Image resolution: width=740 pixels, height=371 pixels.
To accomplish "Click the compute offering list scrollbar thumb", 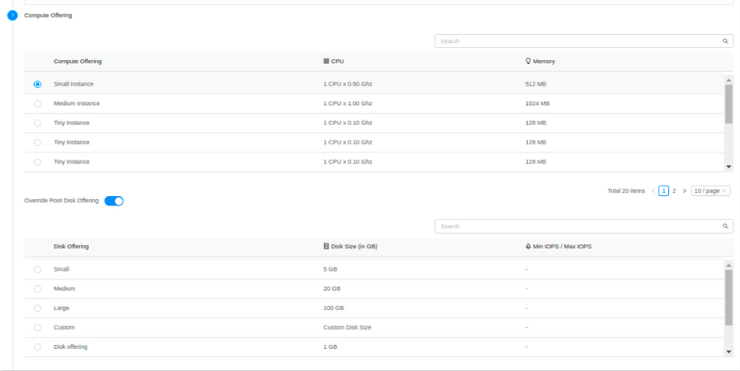I will coord(729,104).
